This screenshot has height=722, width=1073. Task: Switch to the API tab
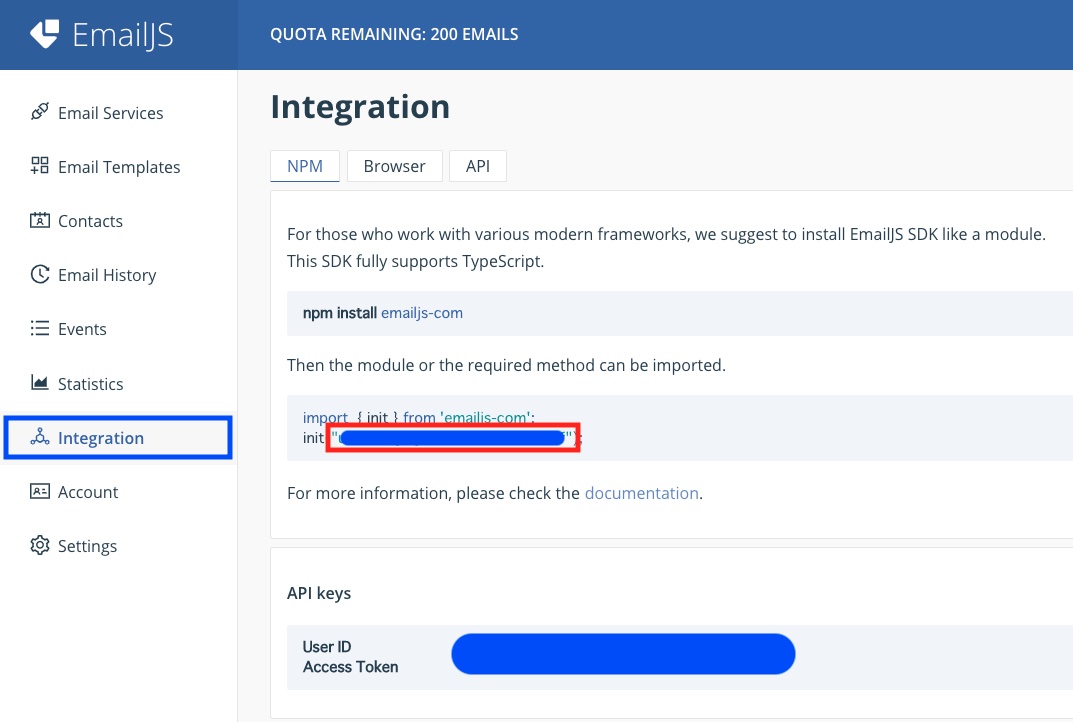477,166
